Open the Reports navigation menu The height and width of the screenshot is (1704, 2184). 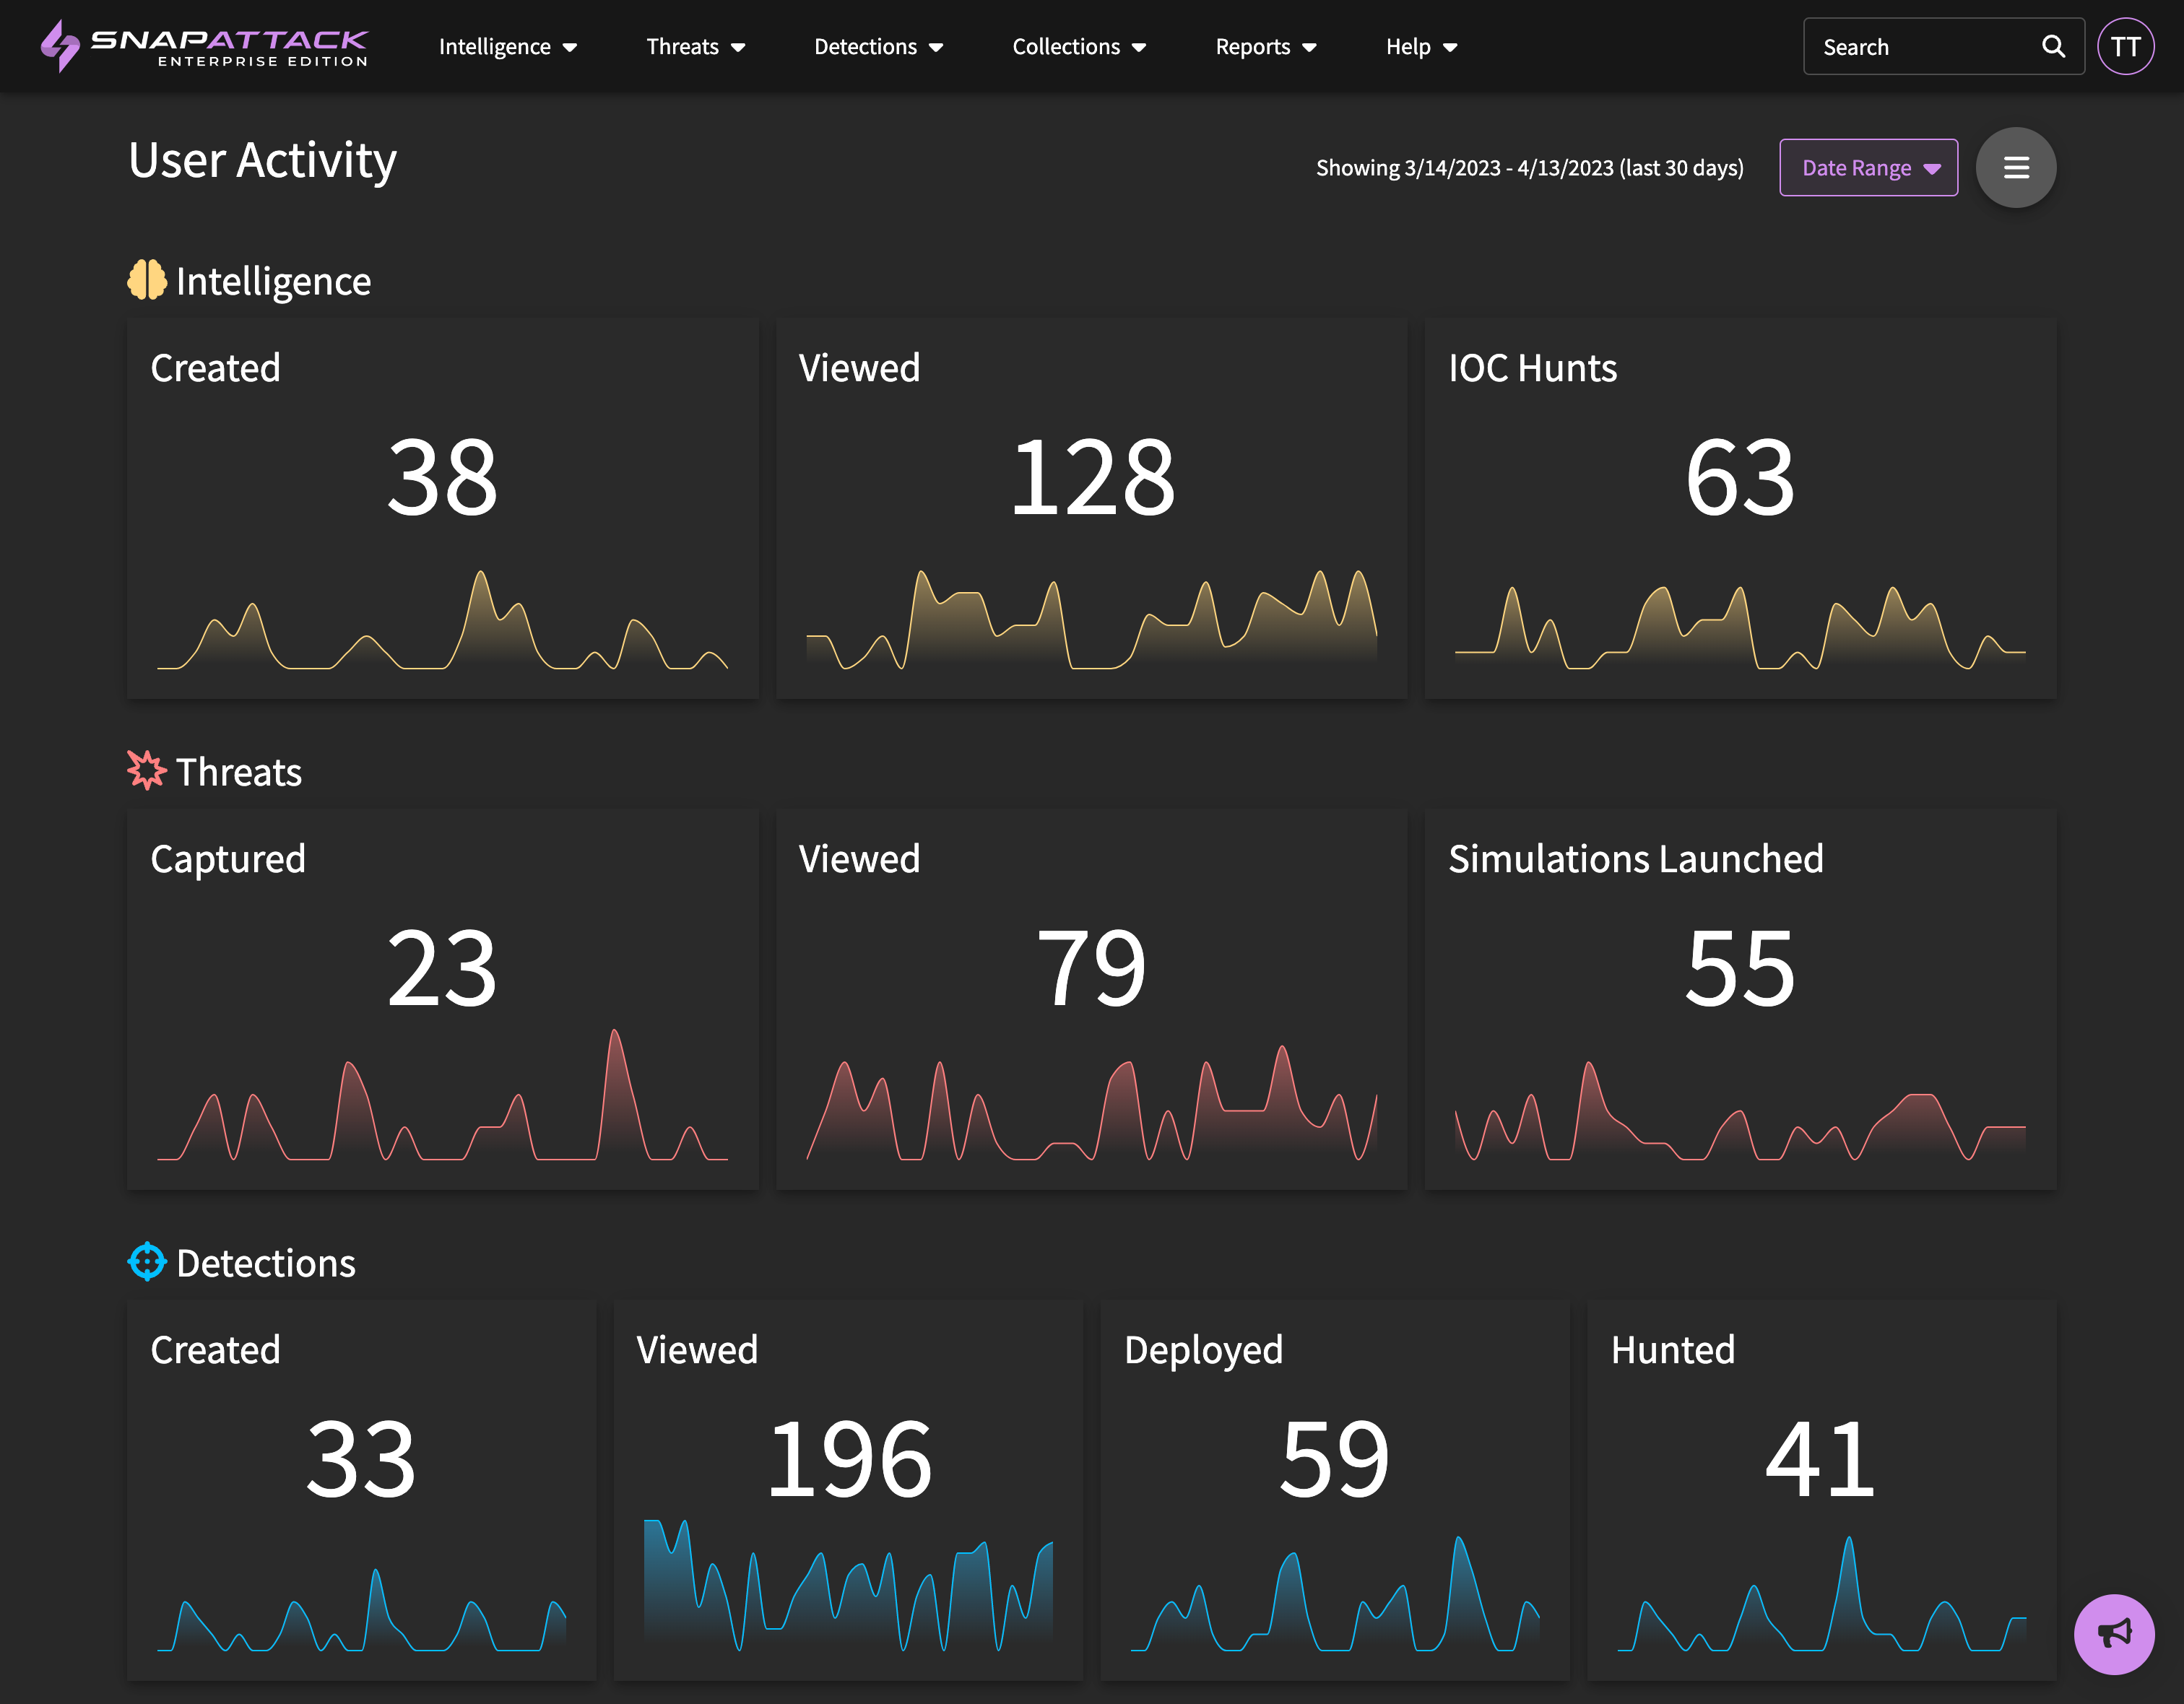1265,47
